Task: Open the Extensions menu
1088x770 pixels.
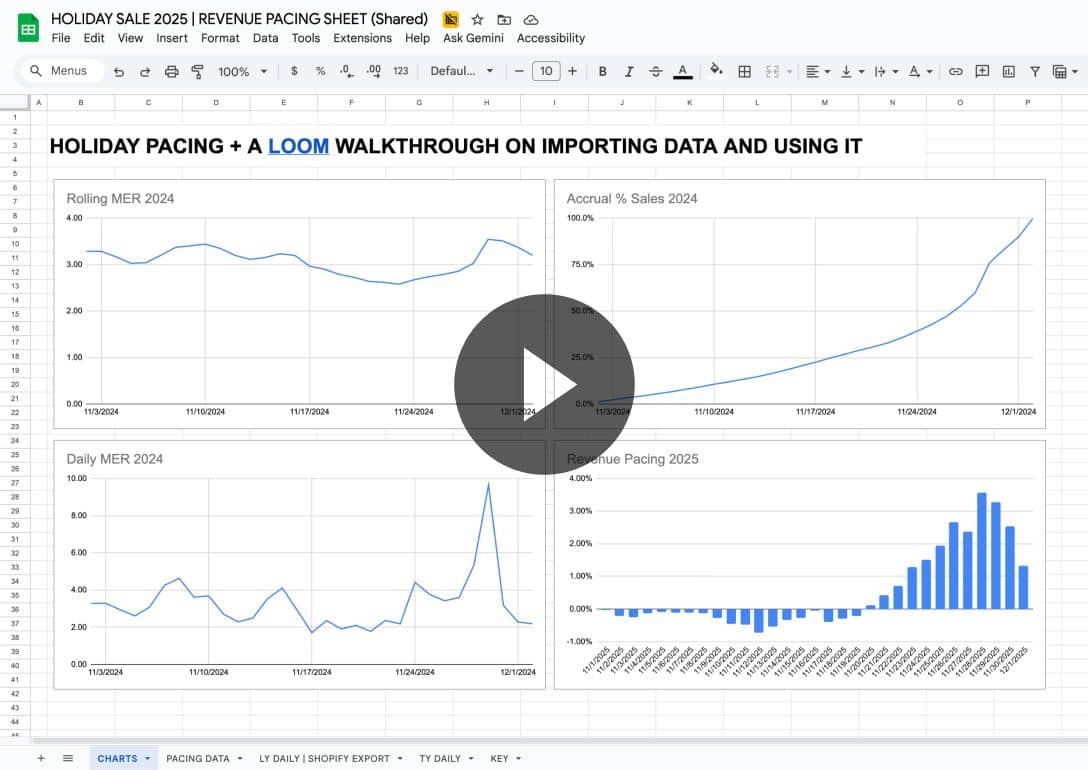Action: pyautogui.click(x=362, y=38)
